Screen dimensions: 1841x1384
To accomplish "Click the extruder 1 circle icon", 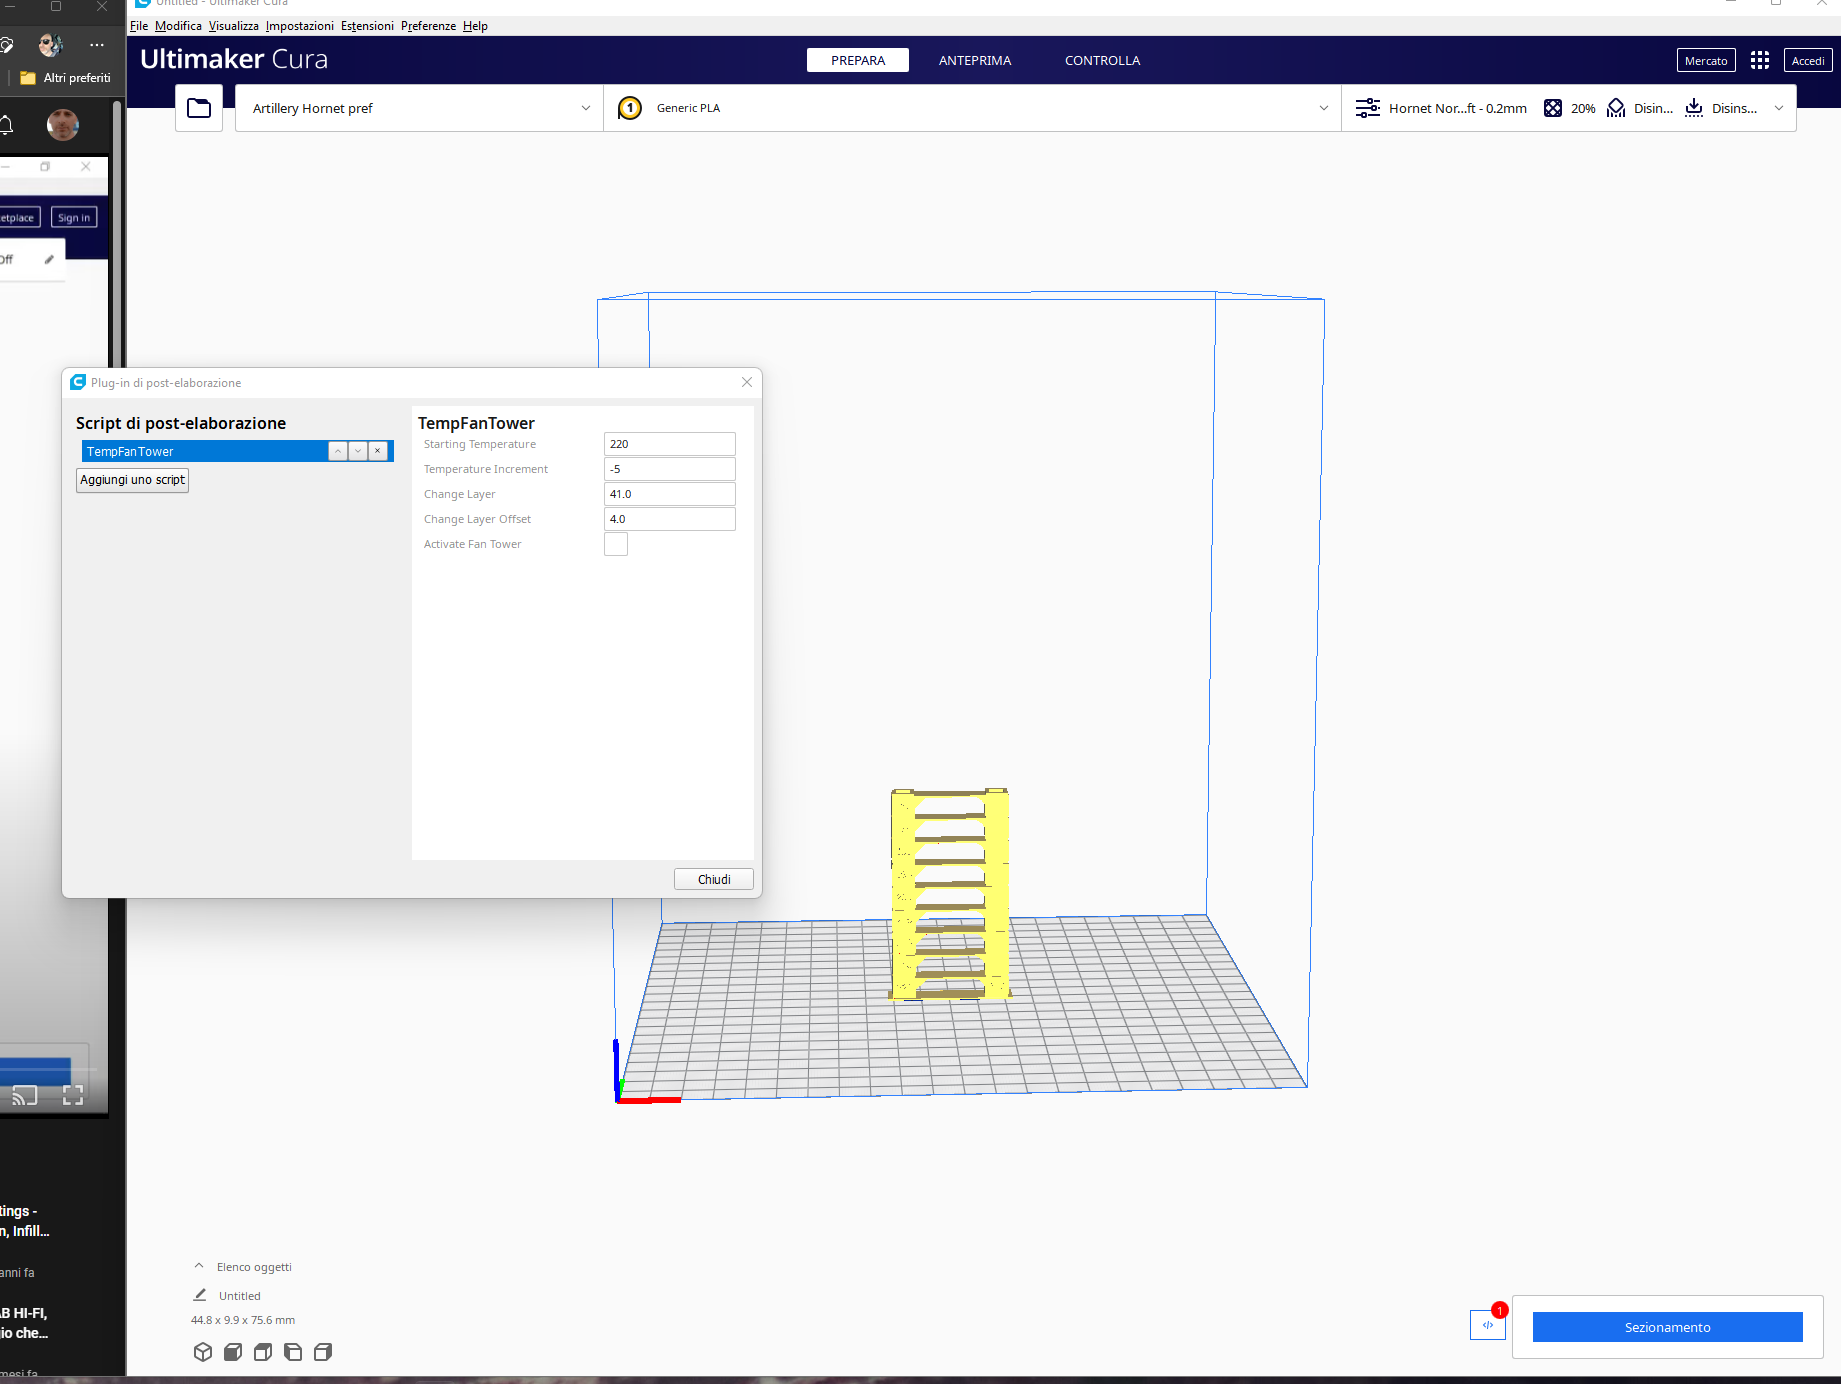I will pos(630,108).
